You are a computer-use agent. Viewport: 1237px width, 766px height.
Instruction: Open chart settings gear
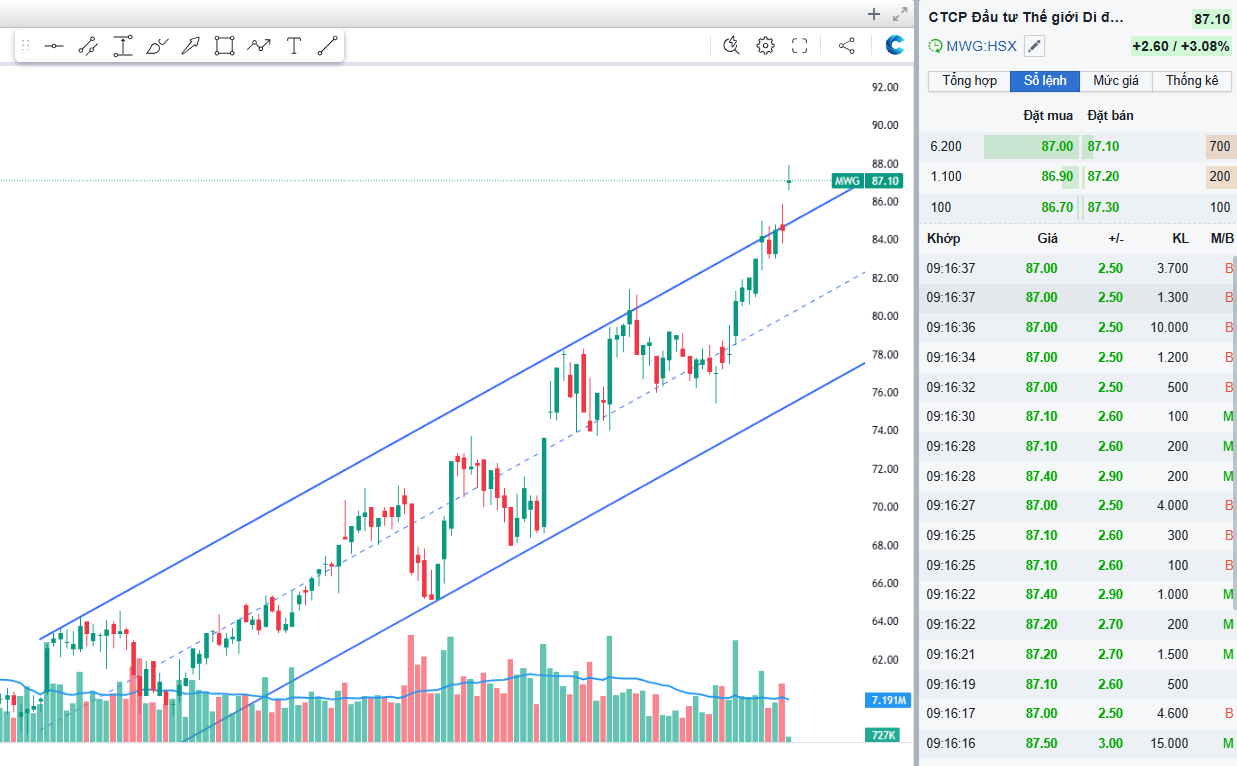click(765, 45)
